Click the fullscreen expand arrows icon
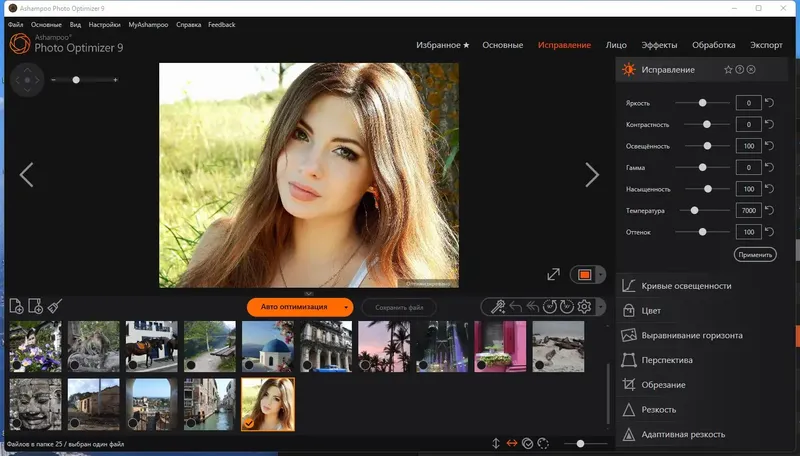Image resolution: width=800 pixels, height=456 pixels. click(554, 274)
